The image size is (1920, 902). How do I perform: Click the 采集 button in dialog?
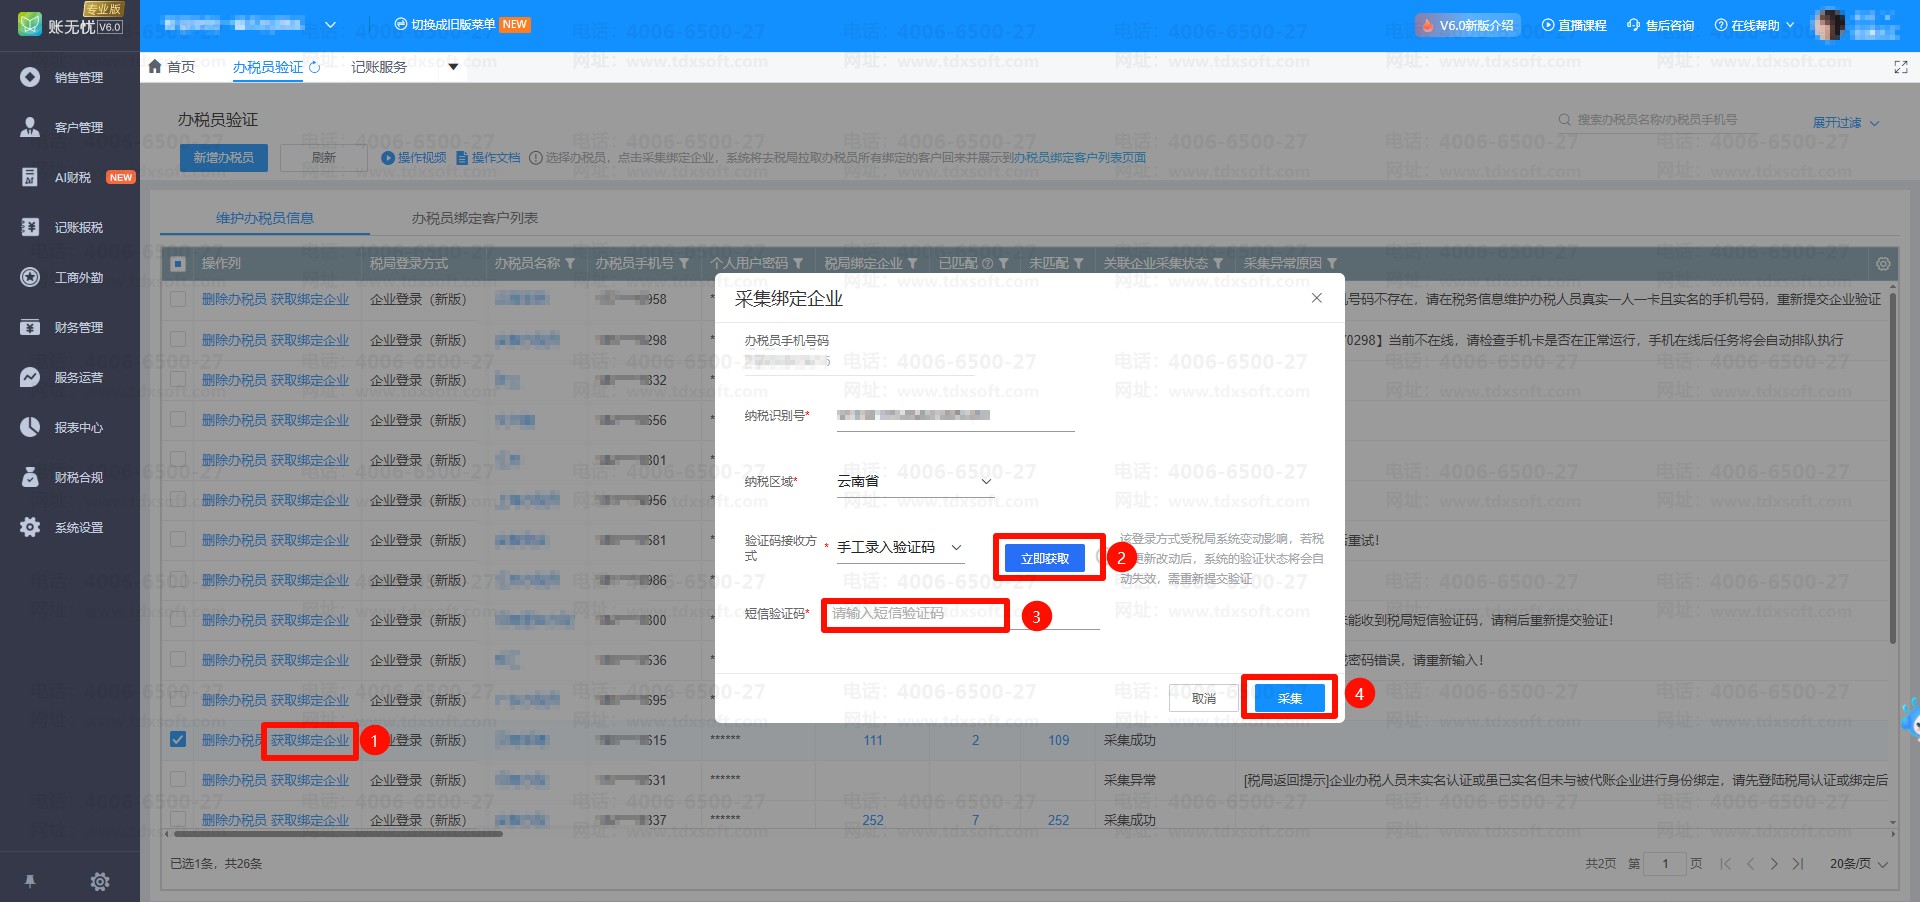point(1289,698)
